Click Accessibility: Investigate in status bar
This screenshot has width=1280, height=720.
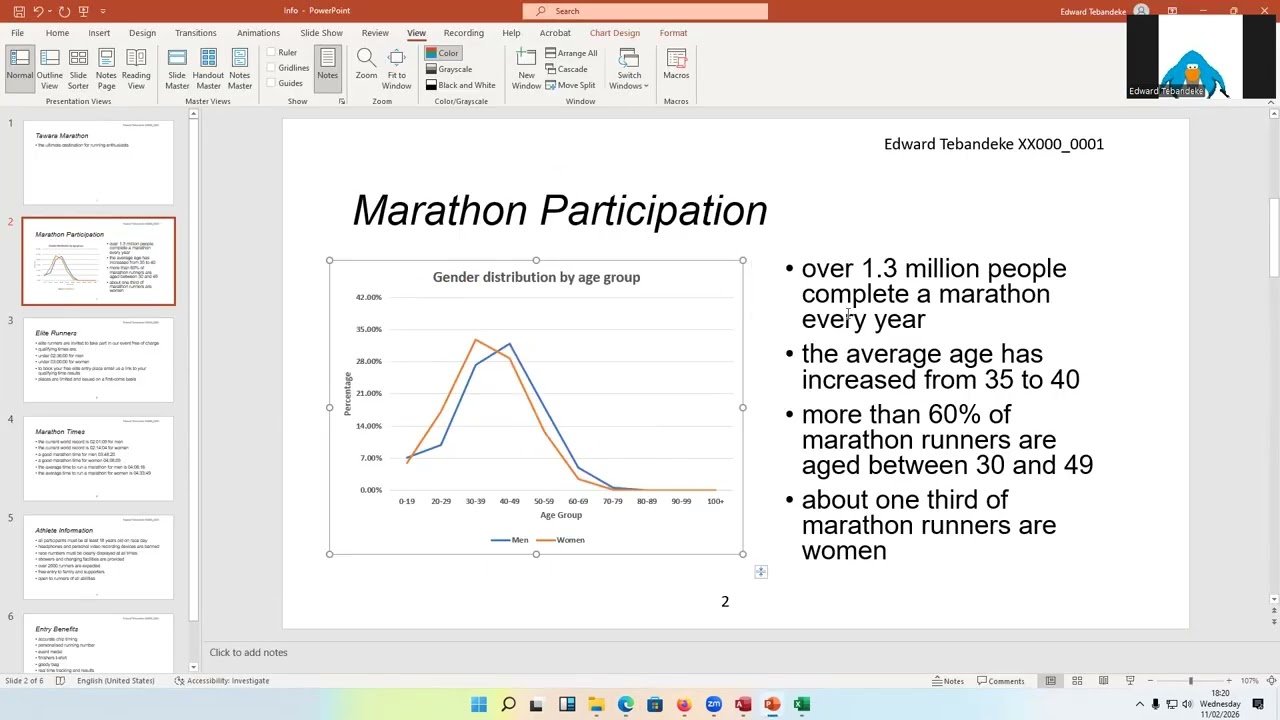(x=222, y=681)
